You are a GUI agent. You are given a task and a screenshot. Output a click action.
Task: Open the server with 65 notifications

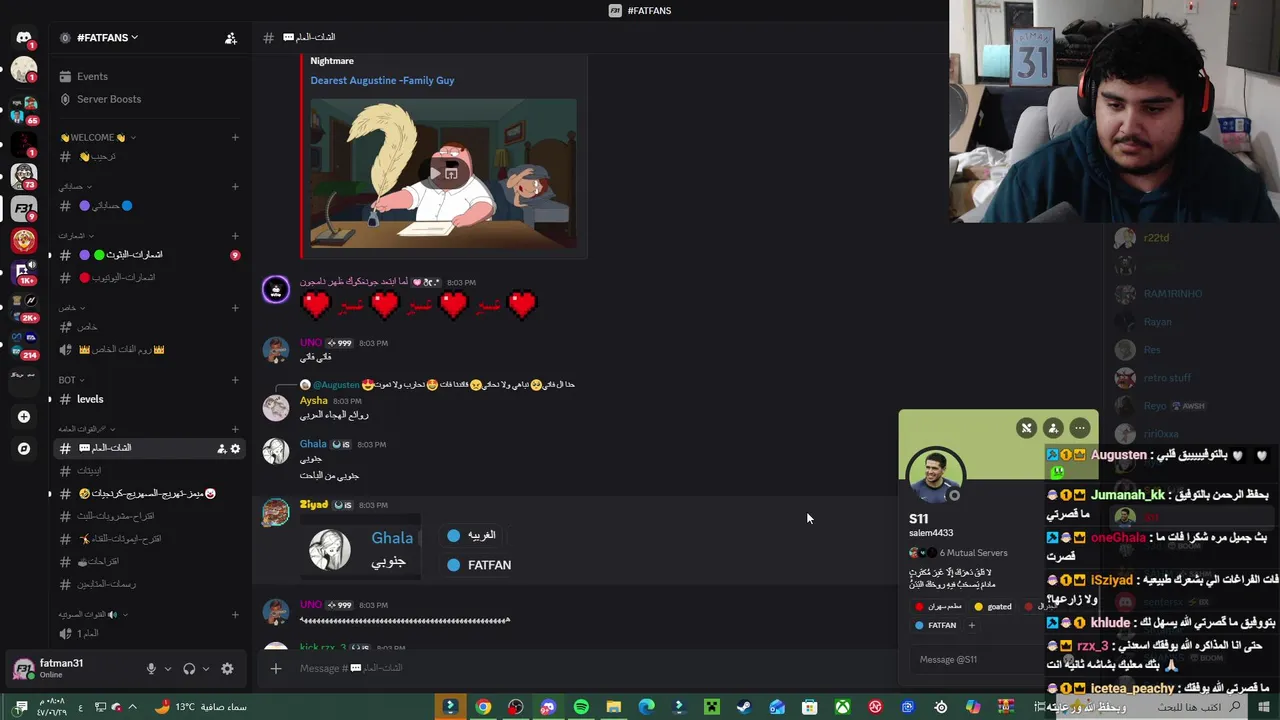click(24, 108)
